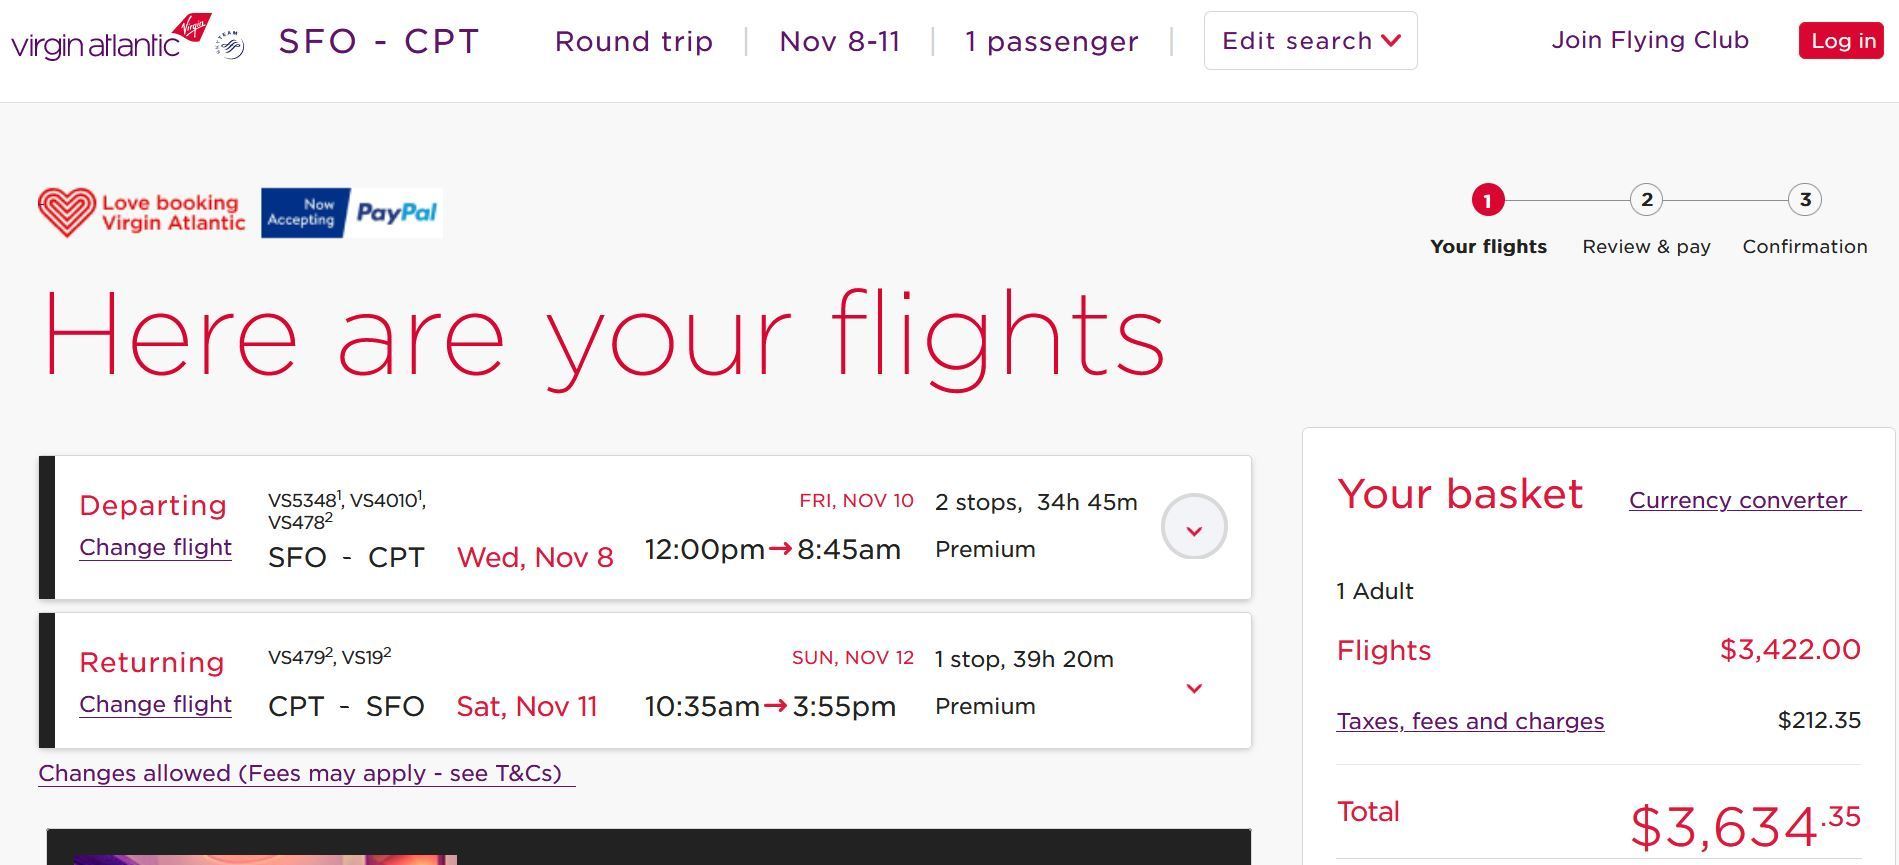Open Changes allowed T&Cs link
Screen dimensions: 1899x865
tap(306, 774)
